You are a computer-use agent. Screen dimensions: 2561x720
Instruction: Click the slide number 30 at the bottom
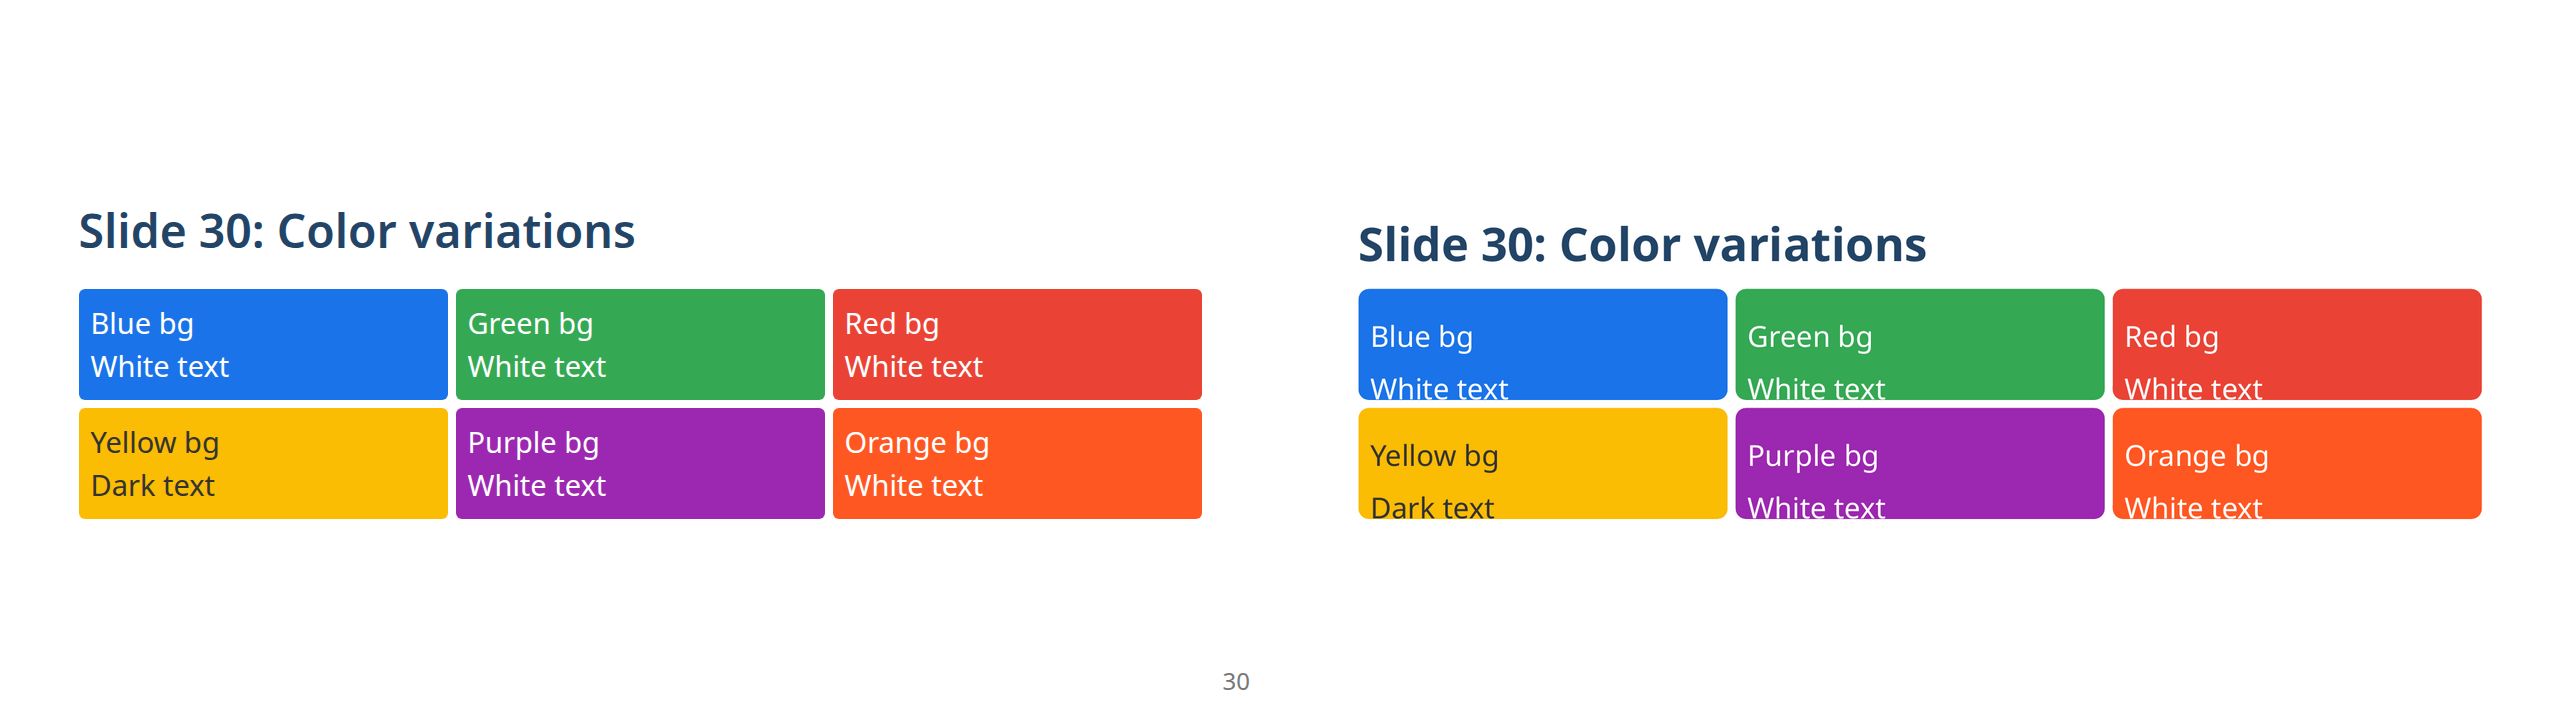(x=1235, y=682)
